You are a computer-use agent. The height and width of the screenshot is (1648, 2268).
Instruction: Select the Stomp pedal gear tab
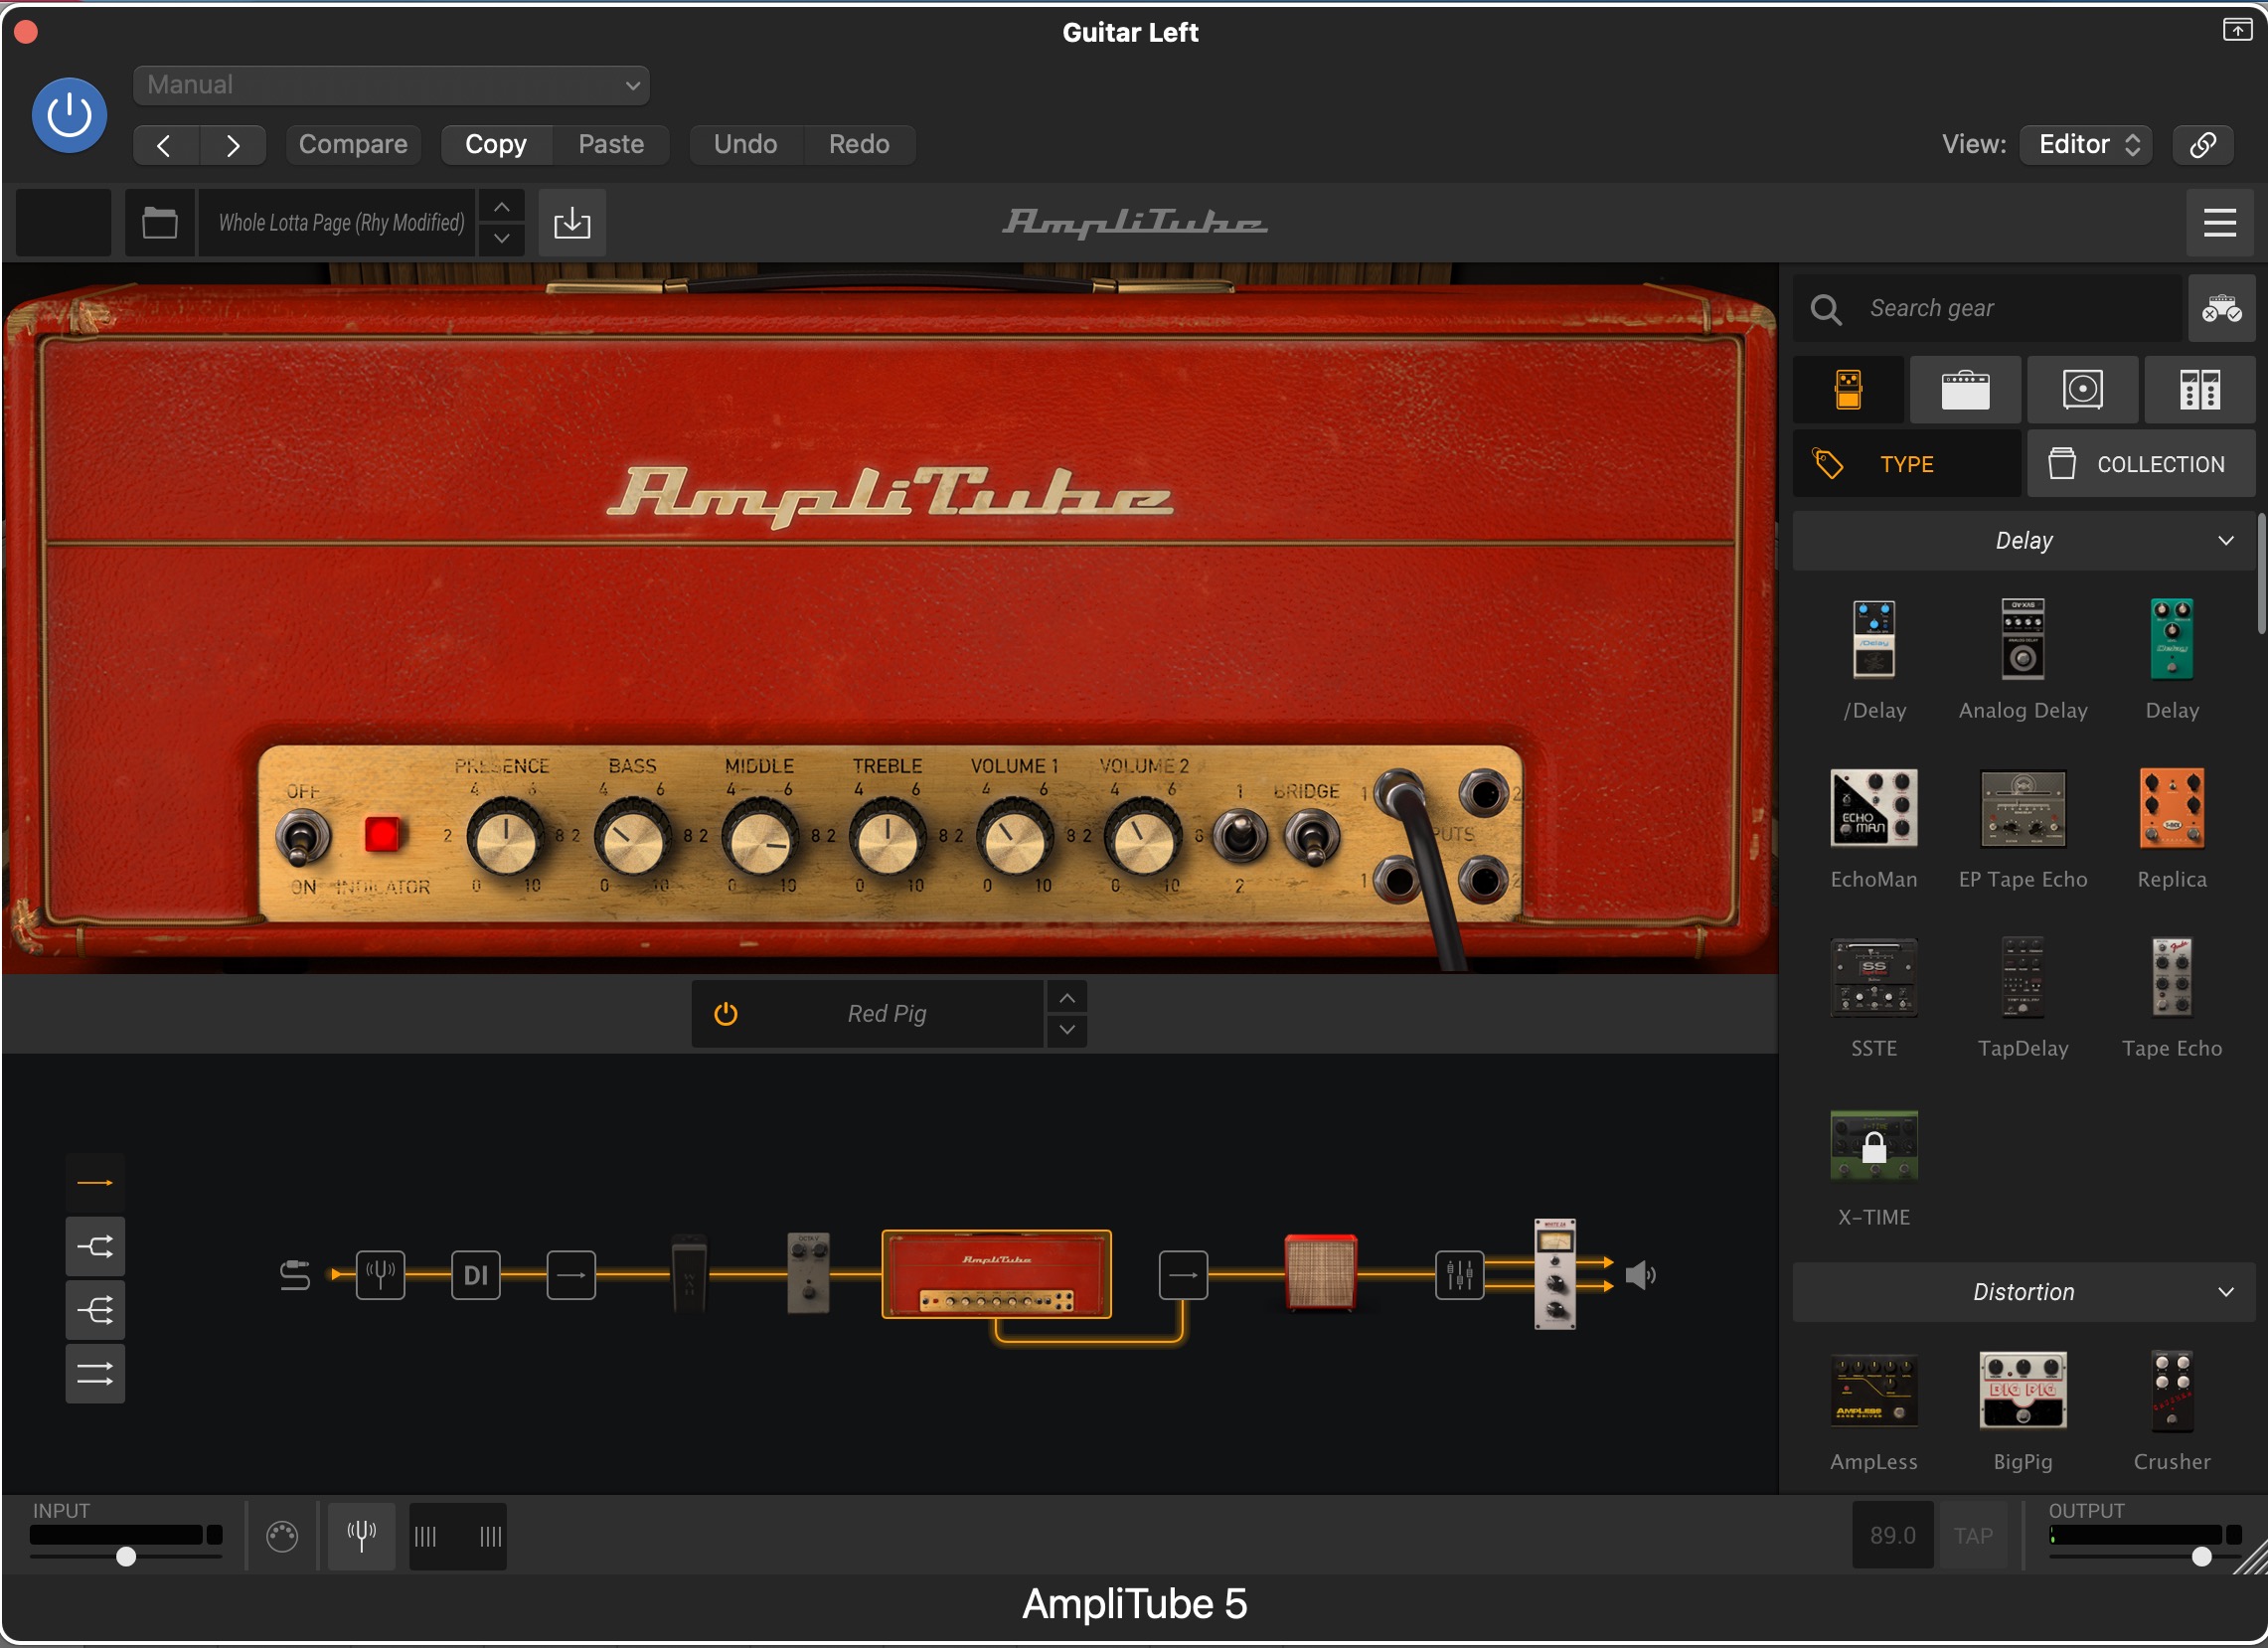click(x=1848, y=390)
